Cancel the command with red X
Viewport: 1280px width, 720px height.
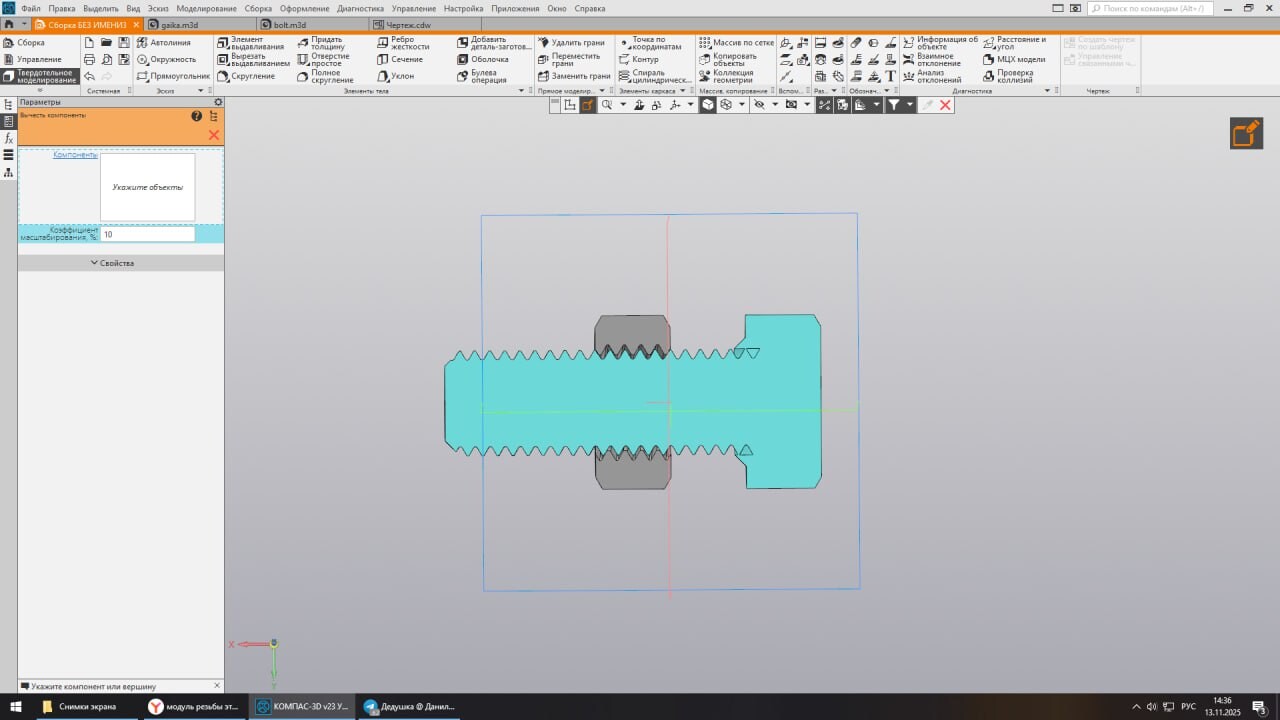coord(213,134)
